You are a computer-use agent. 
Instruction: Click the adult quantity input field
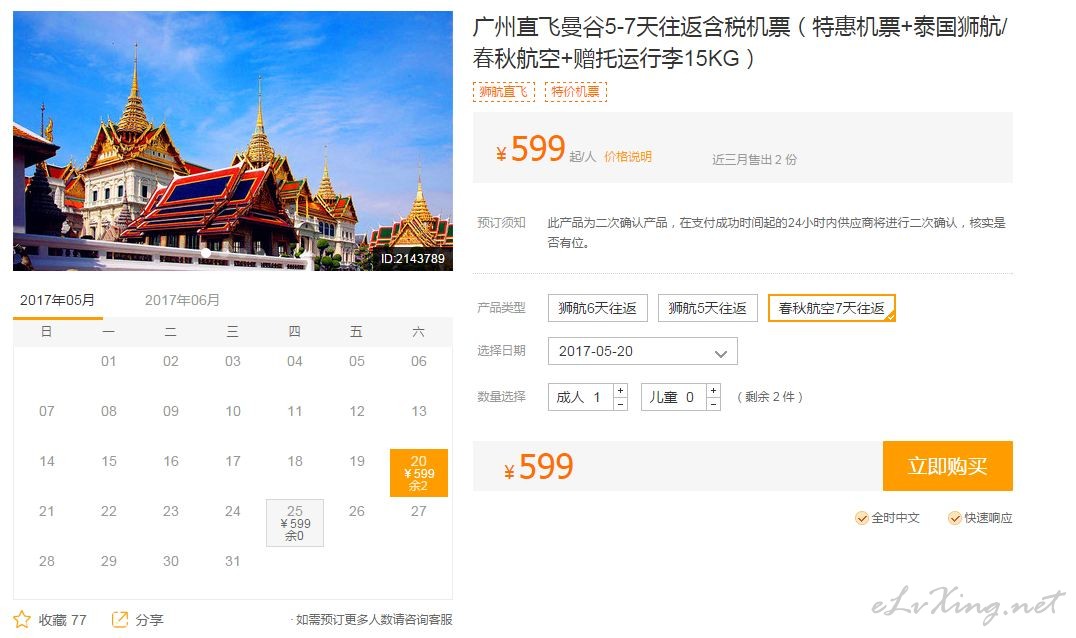581,397
